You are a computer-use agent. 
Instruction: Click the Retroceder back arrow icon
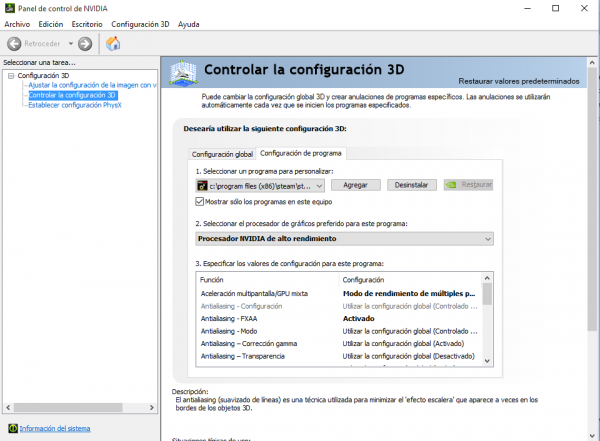point(14,44)
